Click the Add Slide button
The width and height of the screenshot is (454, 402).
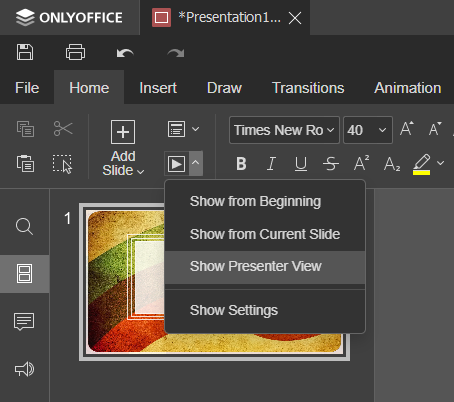click(123, 148)
